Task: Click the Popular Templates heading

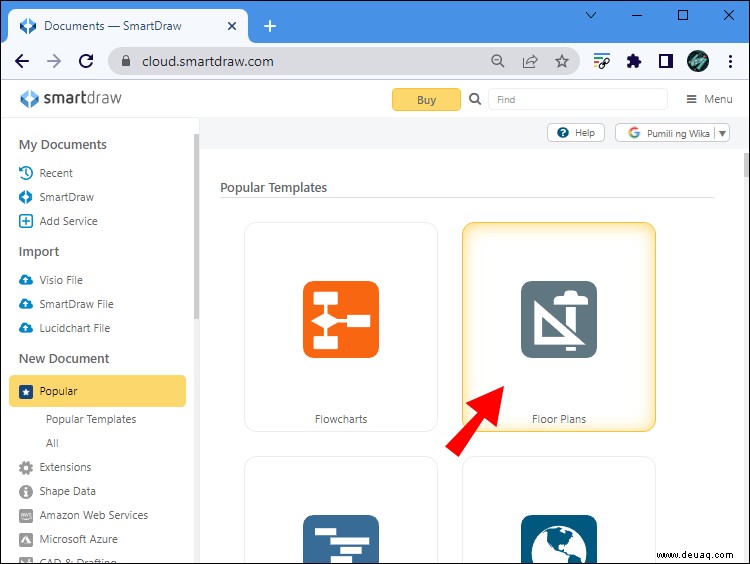Action: pos(274,188)
